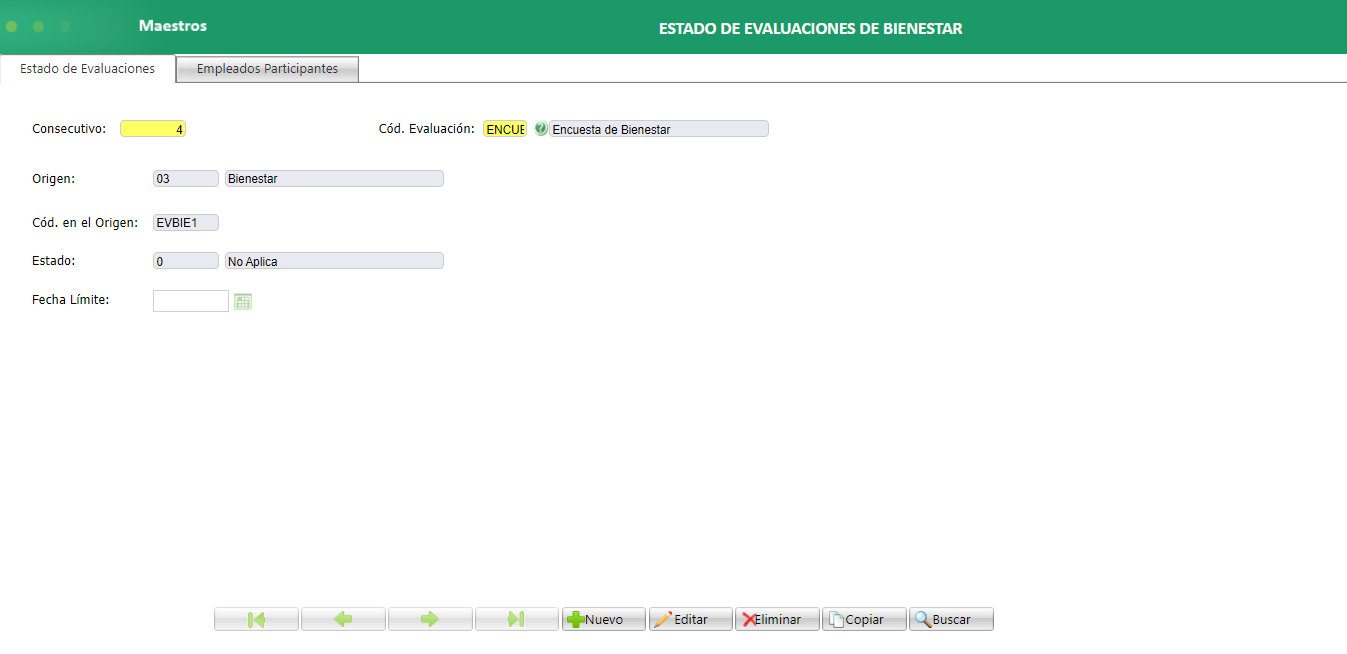The width and height of the screenshot is (1347, 654).
Task: Go to the previous record arrow
Action: click(343, 618)
